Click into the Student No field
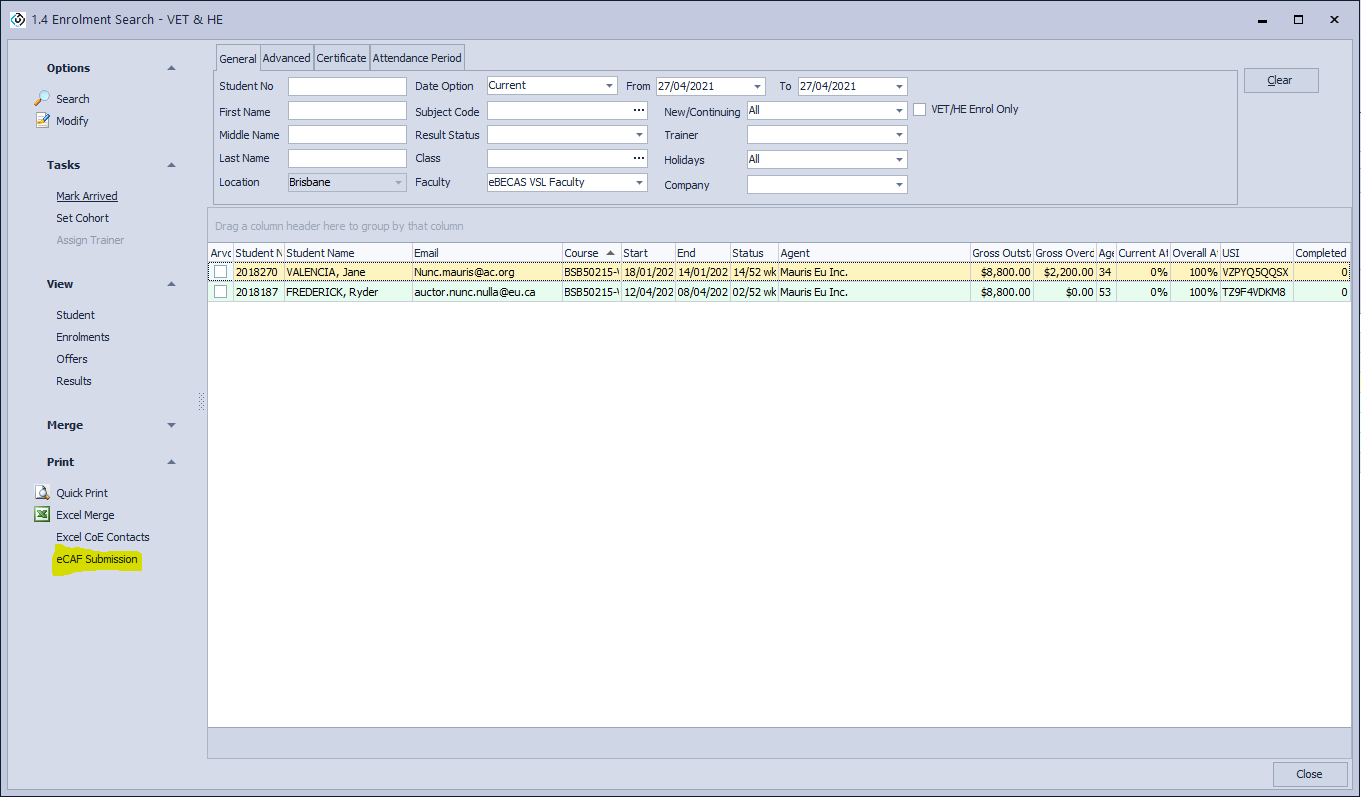This screenshot has height=797, width=1361. [x=347, y=87]
